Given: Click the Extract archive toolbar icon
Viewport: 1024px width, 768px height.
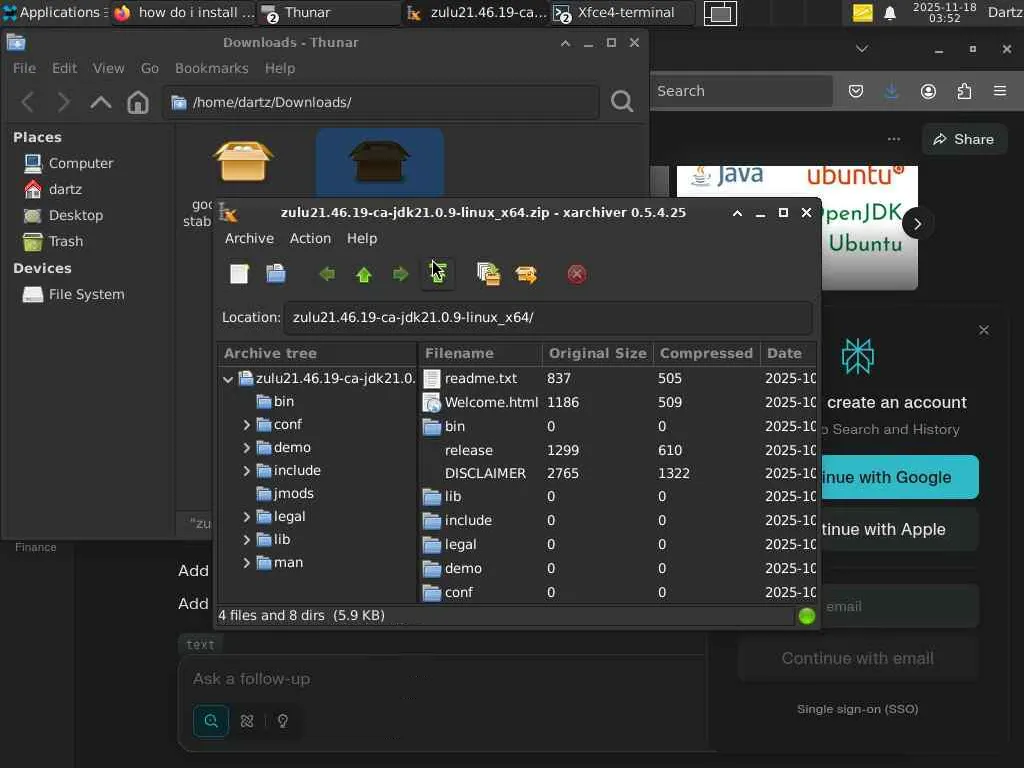Looking at the screenshot, I should [526, 274].
